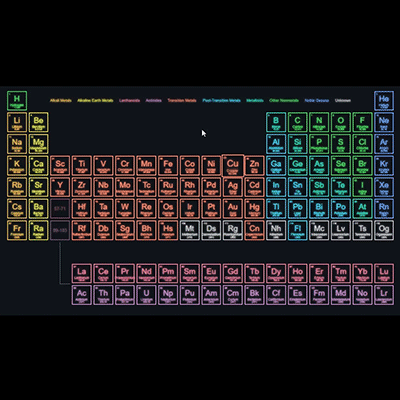Click the Boron (B) tile

276,122
